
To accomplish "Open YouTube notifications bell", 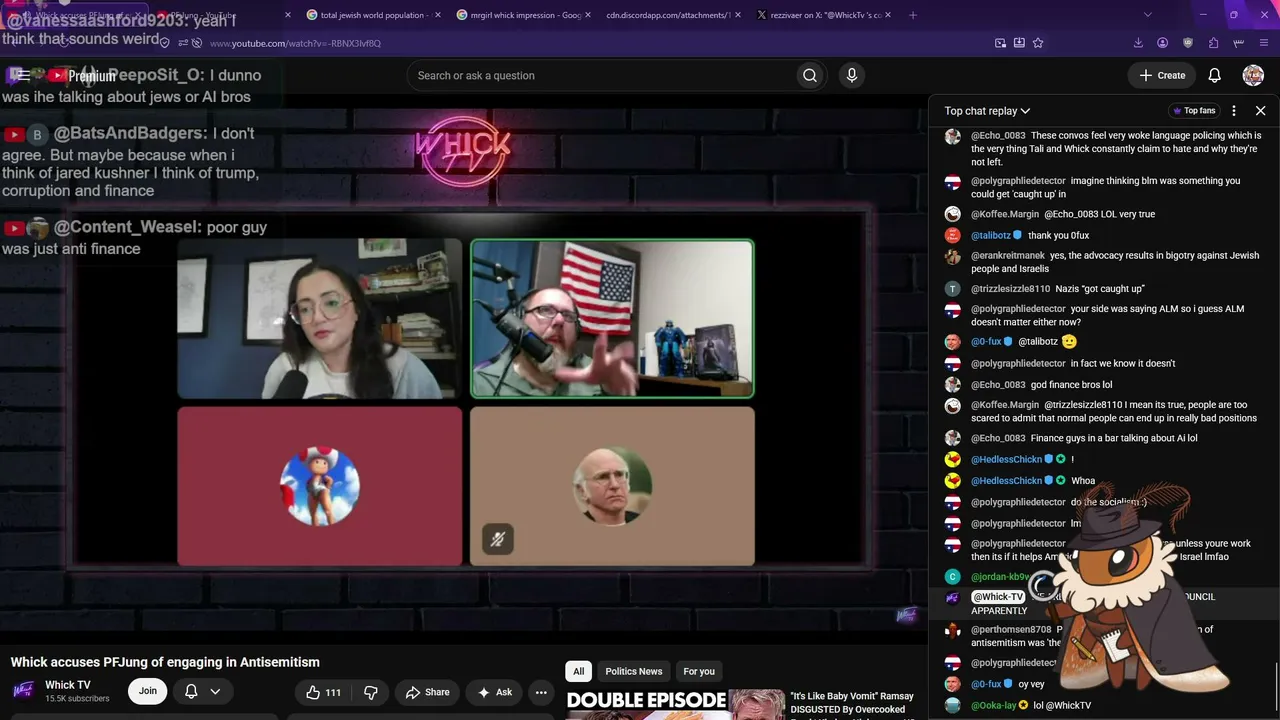I will click(1214, 75).
